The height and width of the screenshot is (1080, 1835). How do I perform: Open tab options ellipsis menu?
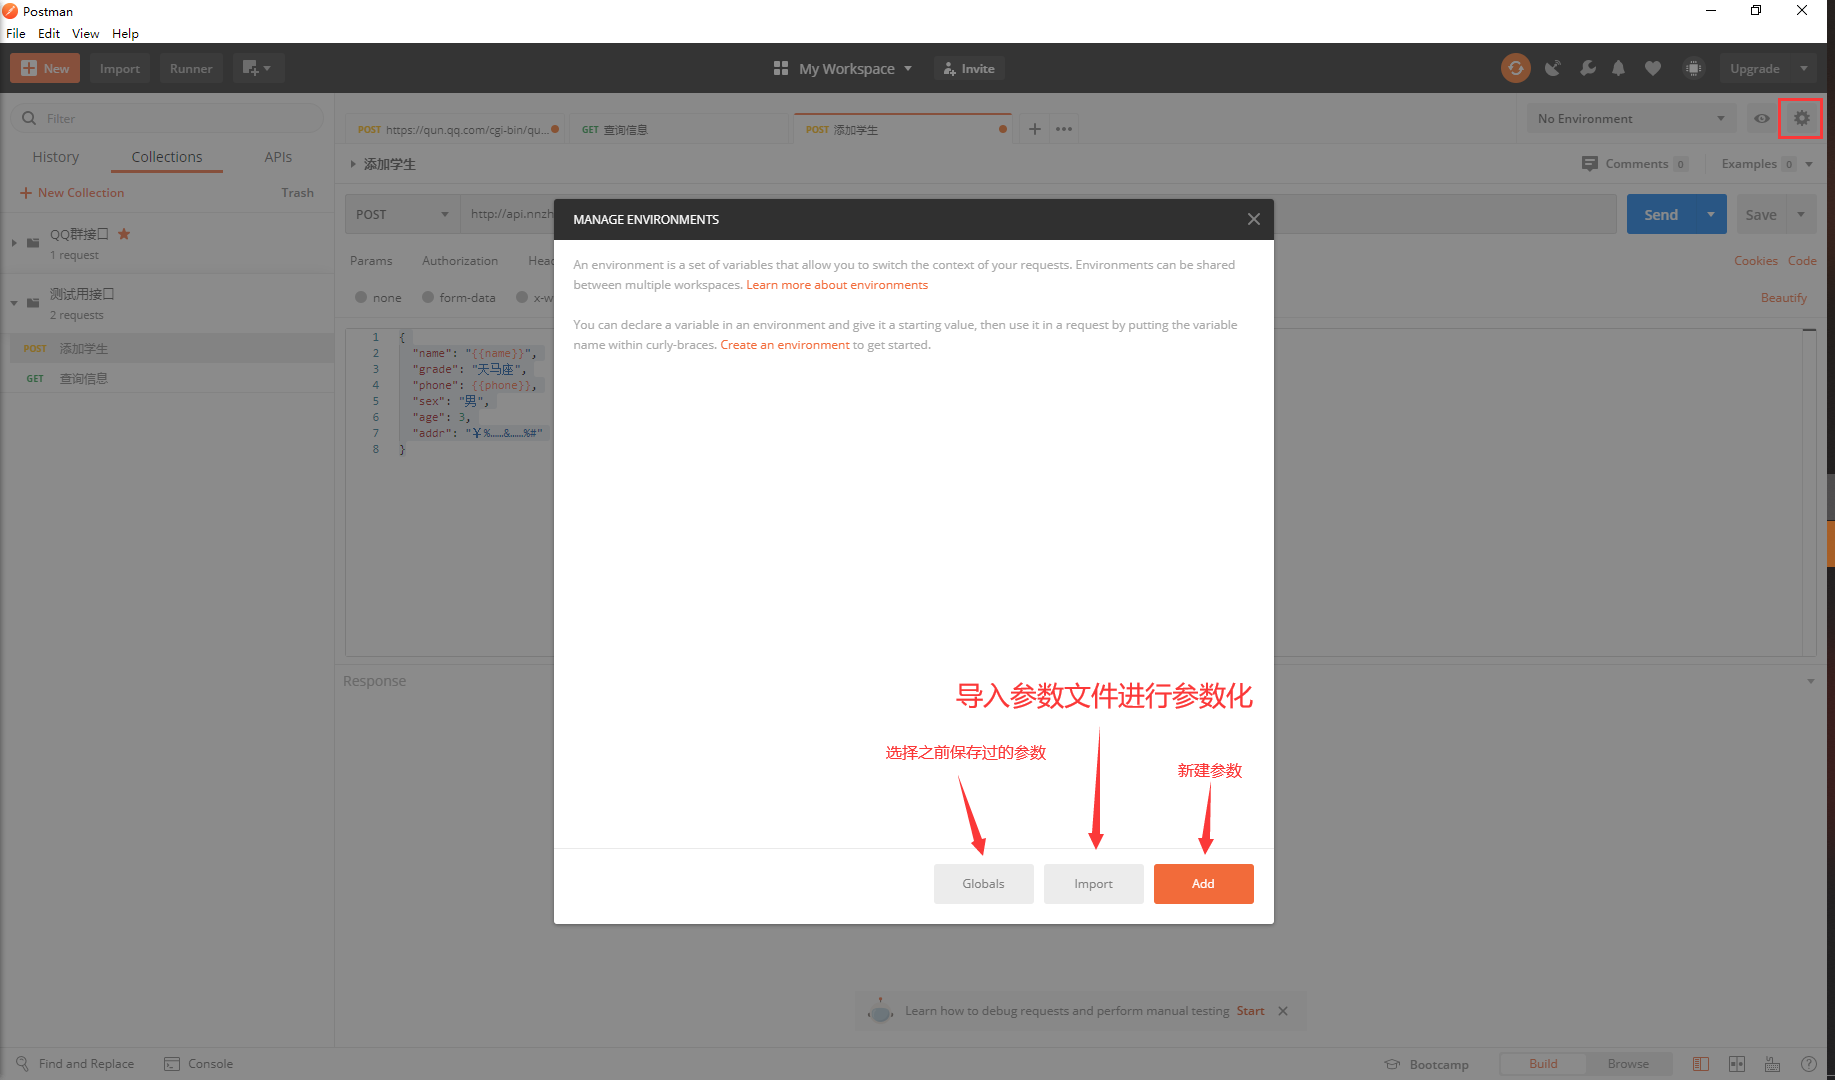pos(1064,129)
